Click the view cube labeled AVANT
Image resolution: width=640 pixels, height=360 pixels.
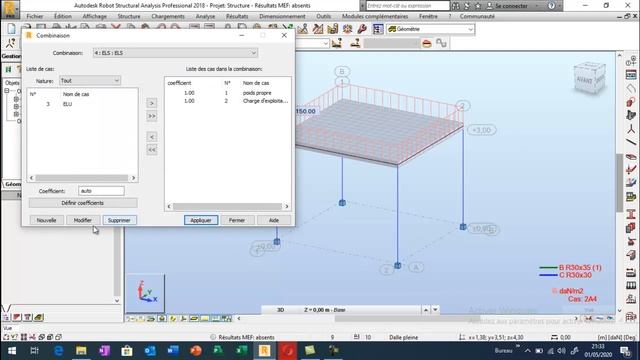click(x=589, y=79)
